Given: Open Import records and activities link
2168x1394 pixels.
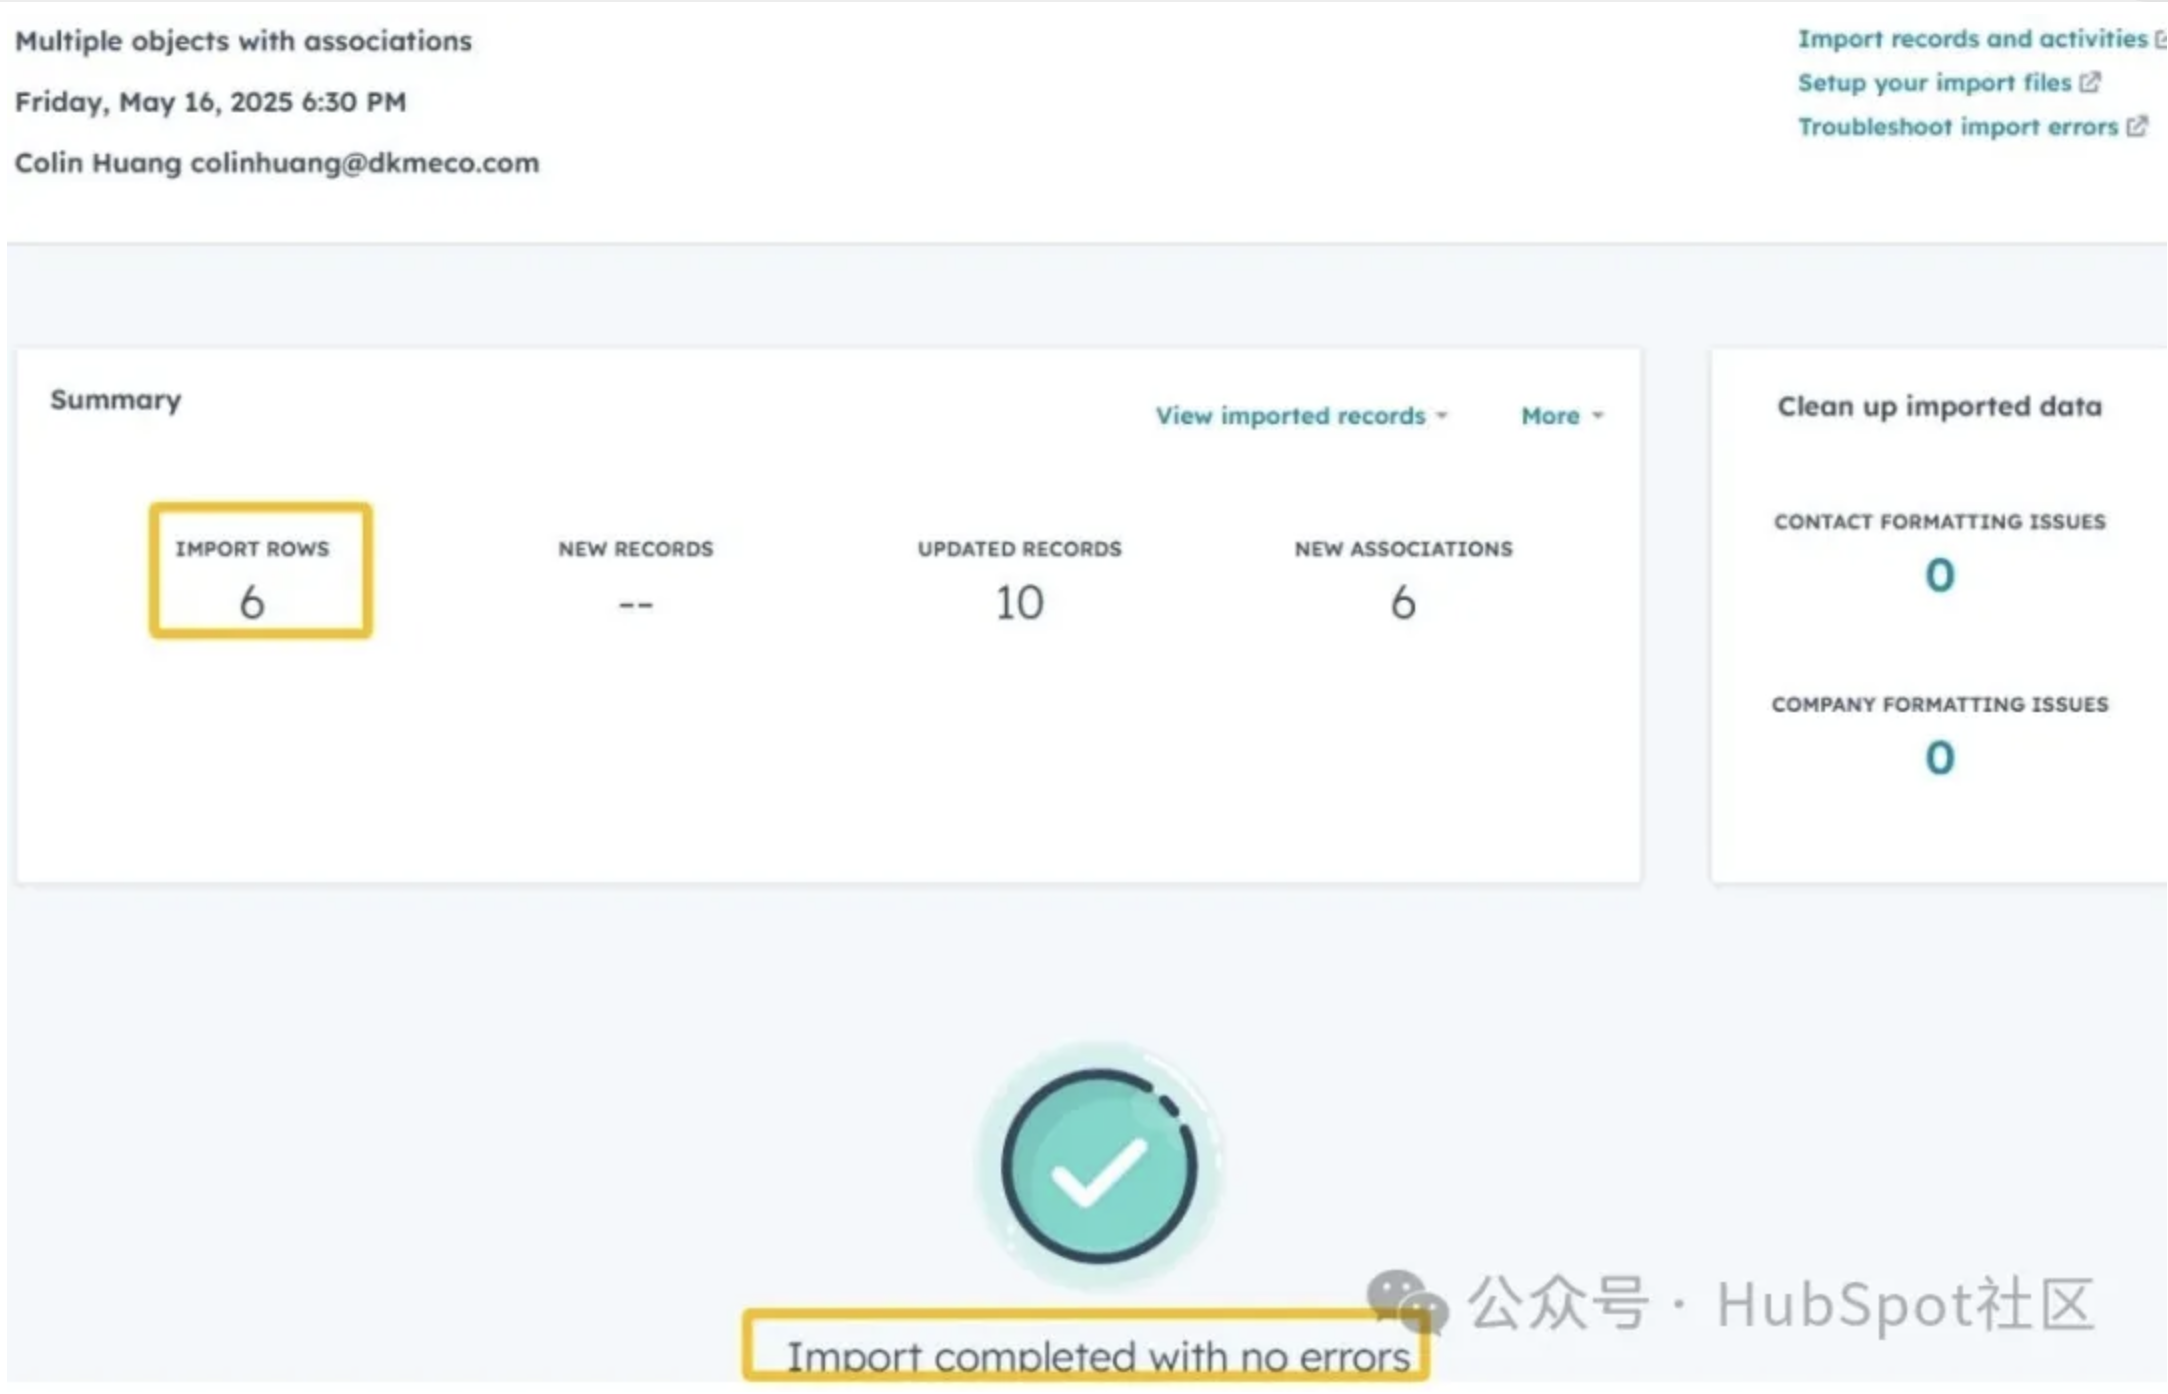Looking at the screenshot, I should coord(1971,39).
